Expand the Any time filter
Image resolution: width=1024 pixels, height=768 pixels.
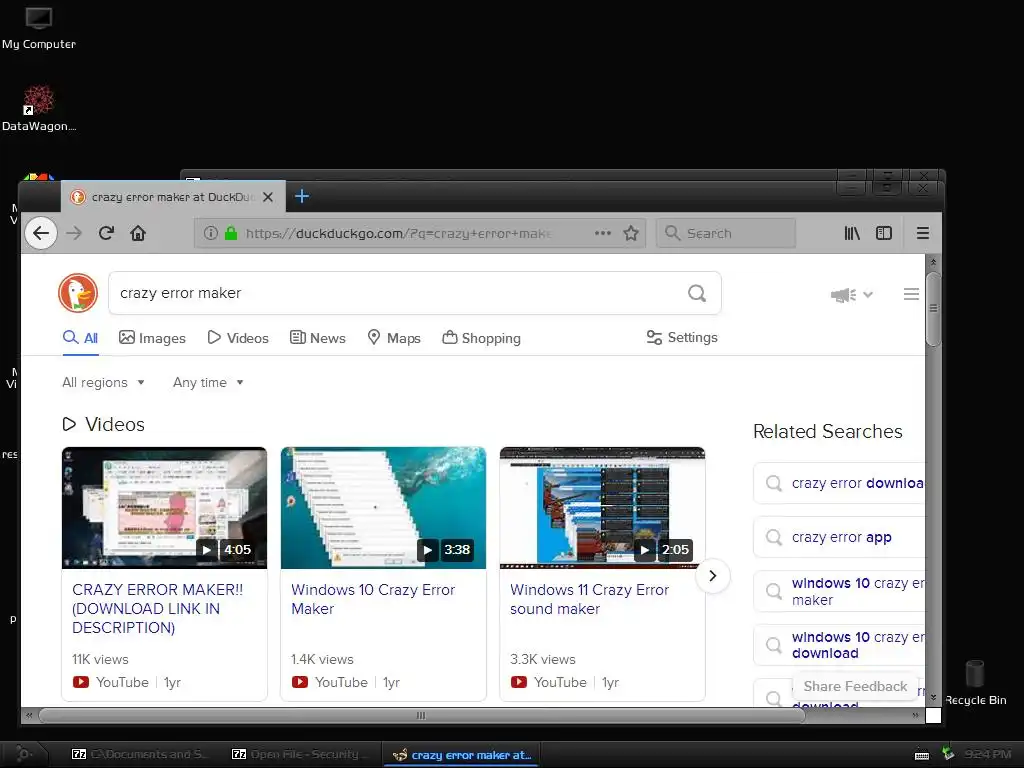point(208,383)
